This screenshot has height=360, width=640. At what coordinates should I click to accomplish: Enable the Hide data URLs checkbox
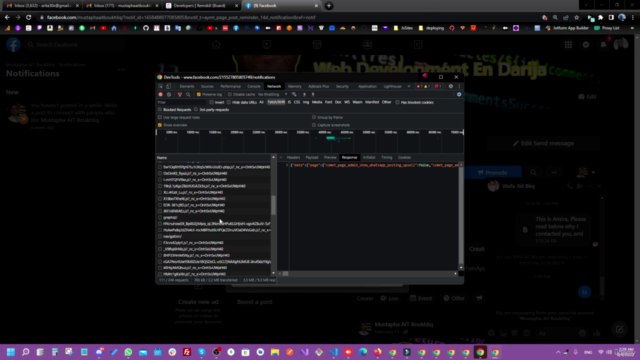click(x=229, y=102)
